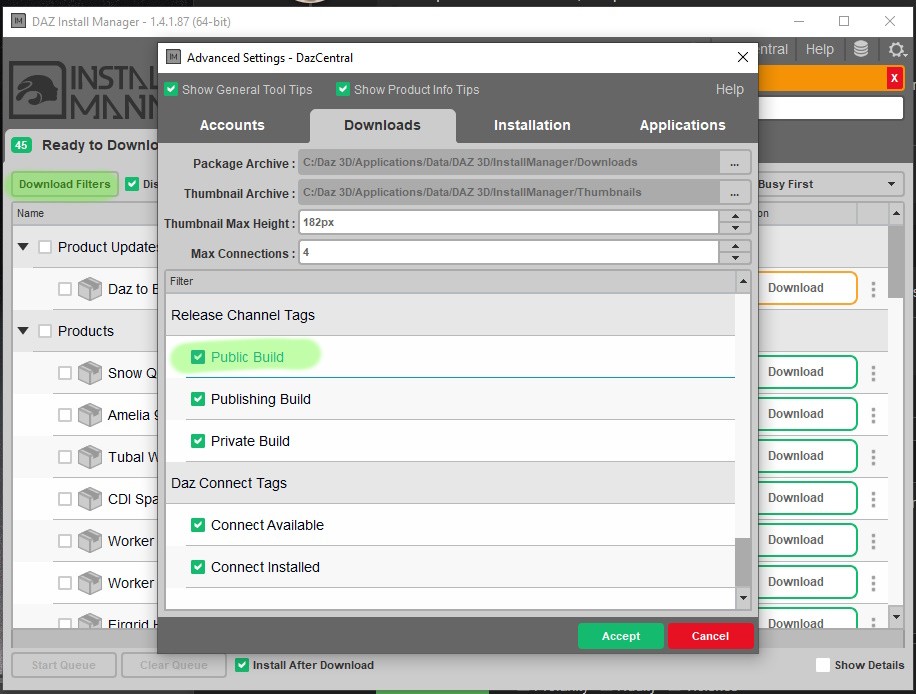
Task: Open Help in main window menu
Action: pos(820,49)
